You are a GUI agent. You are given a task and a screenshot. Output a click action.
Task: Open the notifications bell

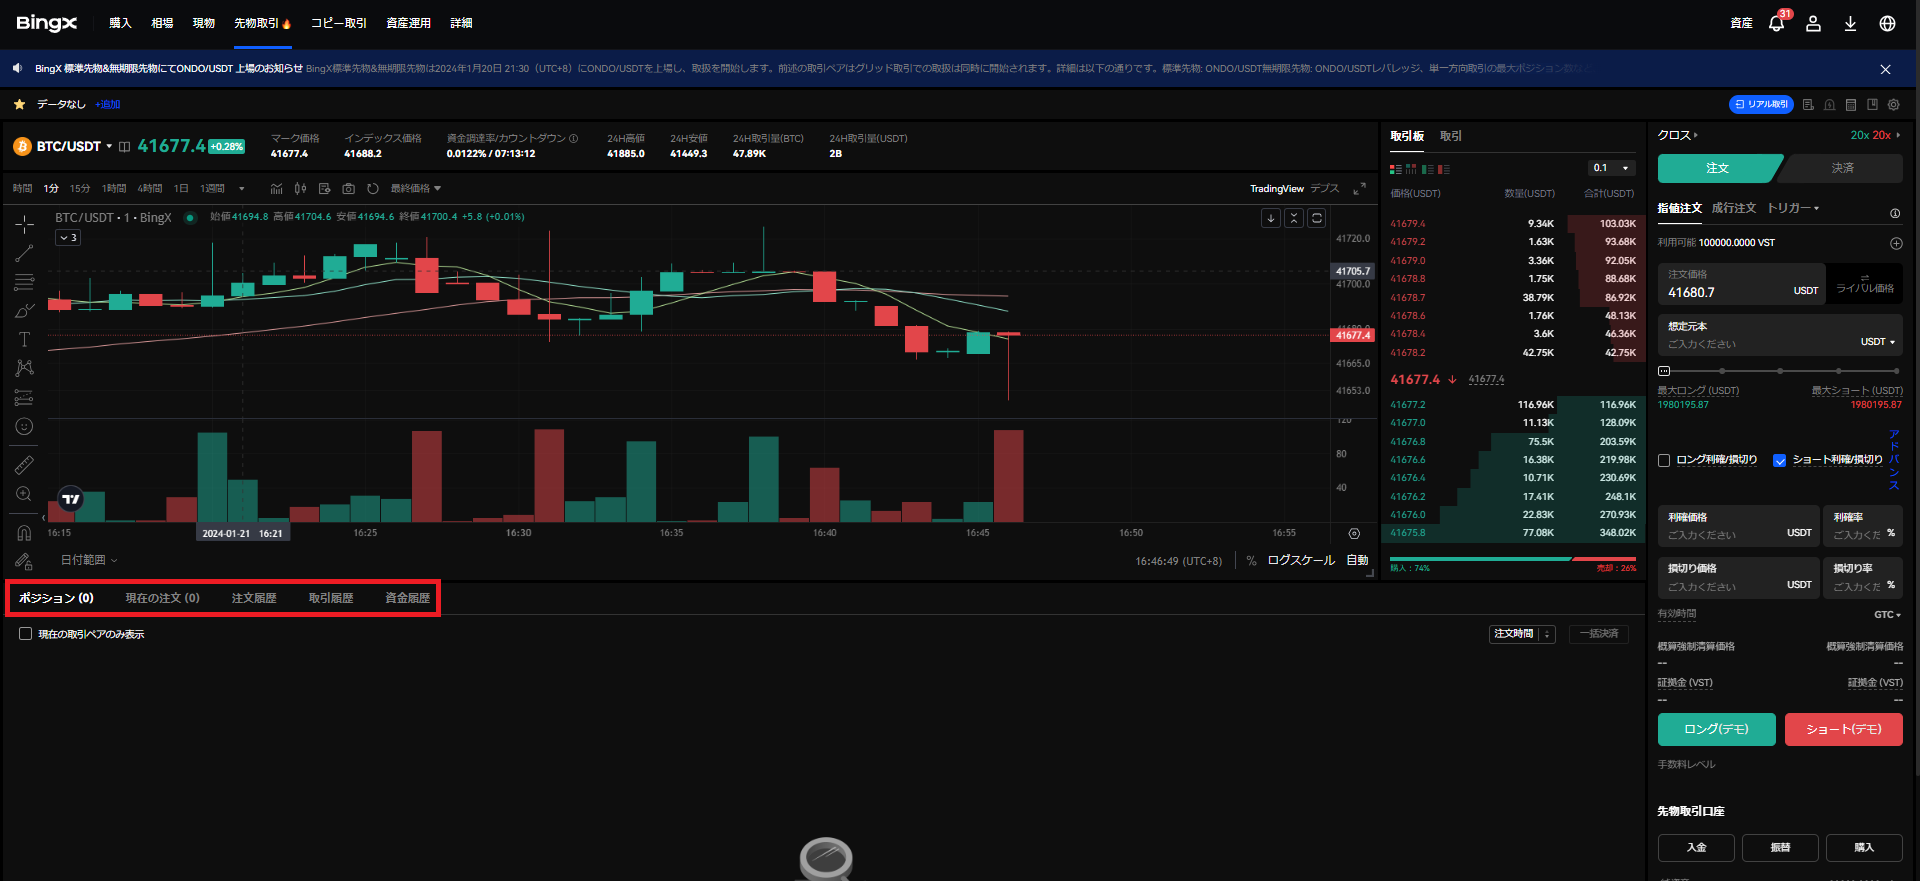tap(1776, 23)
